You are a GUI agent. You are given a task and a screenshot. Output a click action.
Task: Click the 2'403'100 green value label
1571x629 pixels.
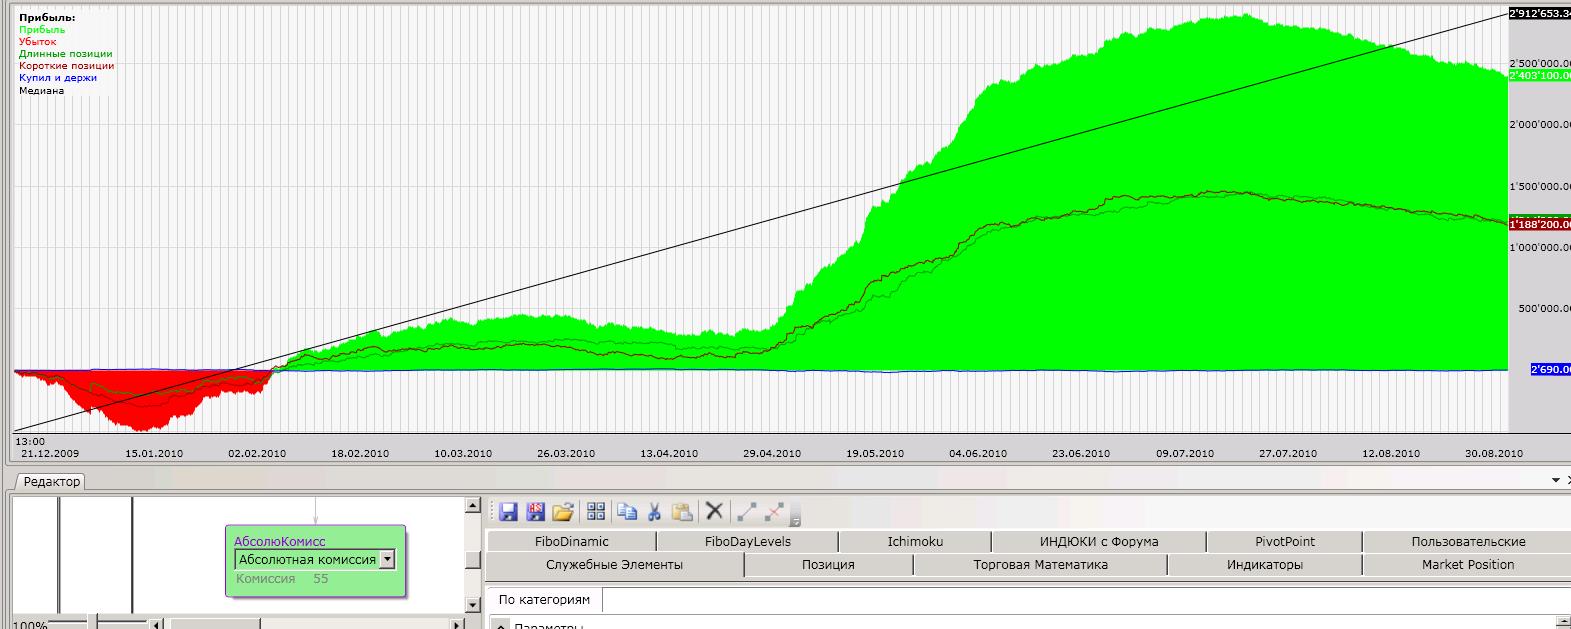pyautogui.click(x=1540, y=76)
